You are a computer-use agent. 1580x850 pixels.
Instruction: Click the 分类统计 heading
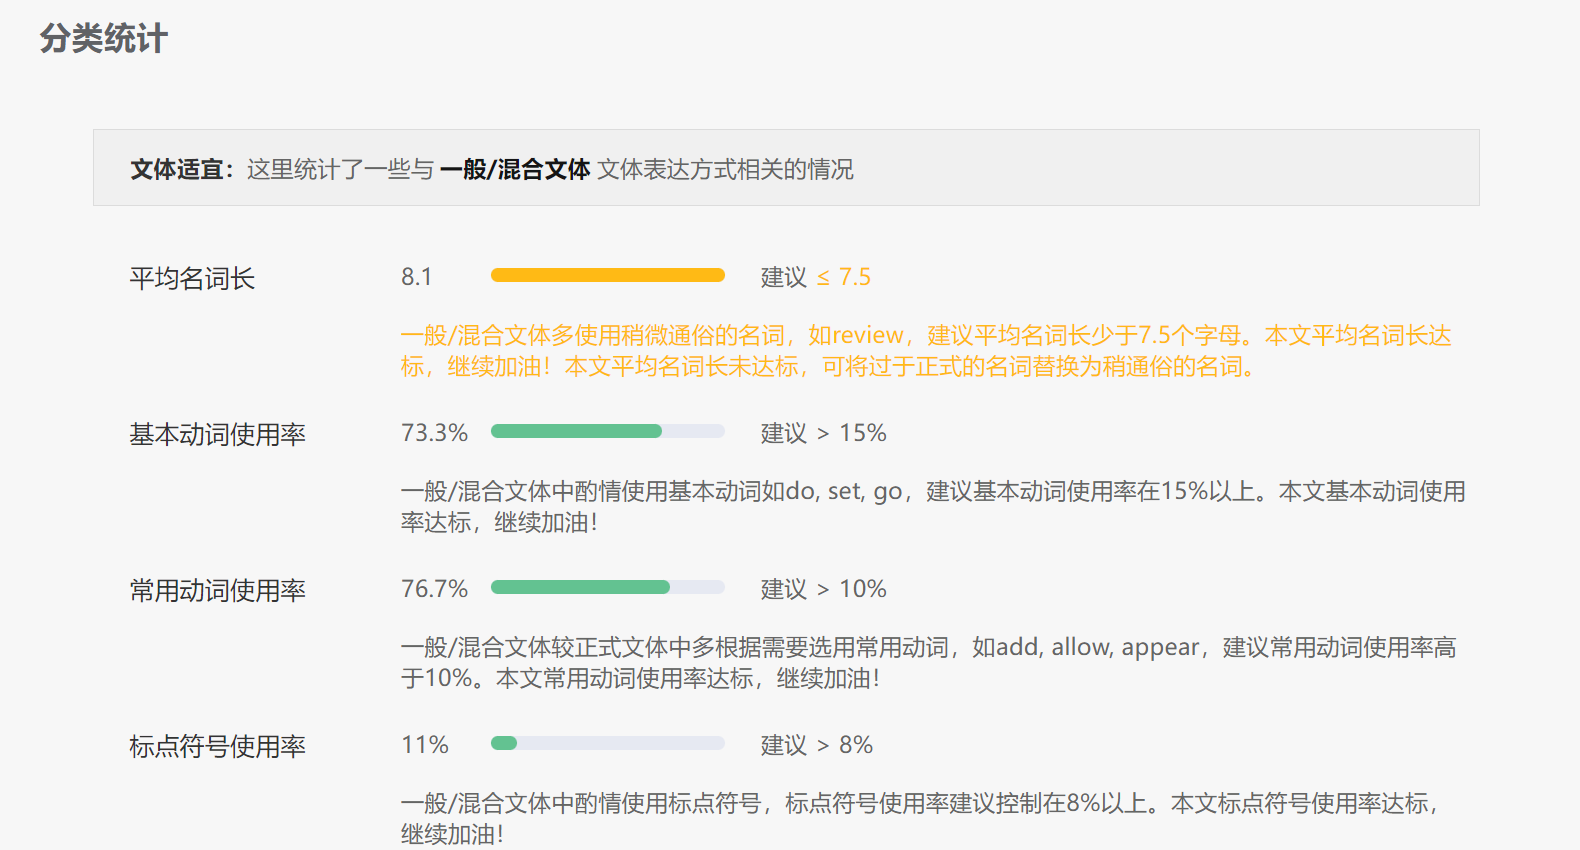coord(104,39)
